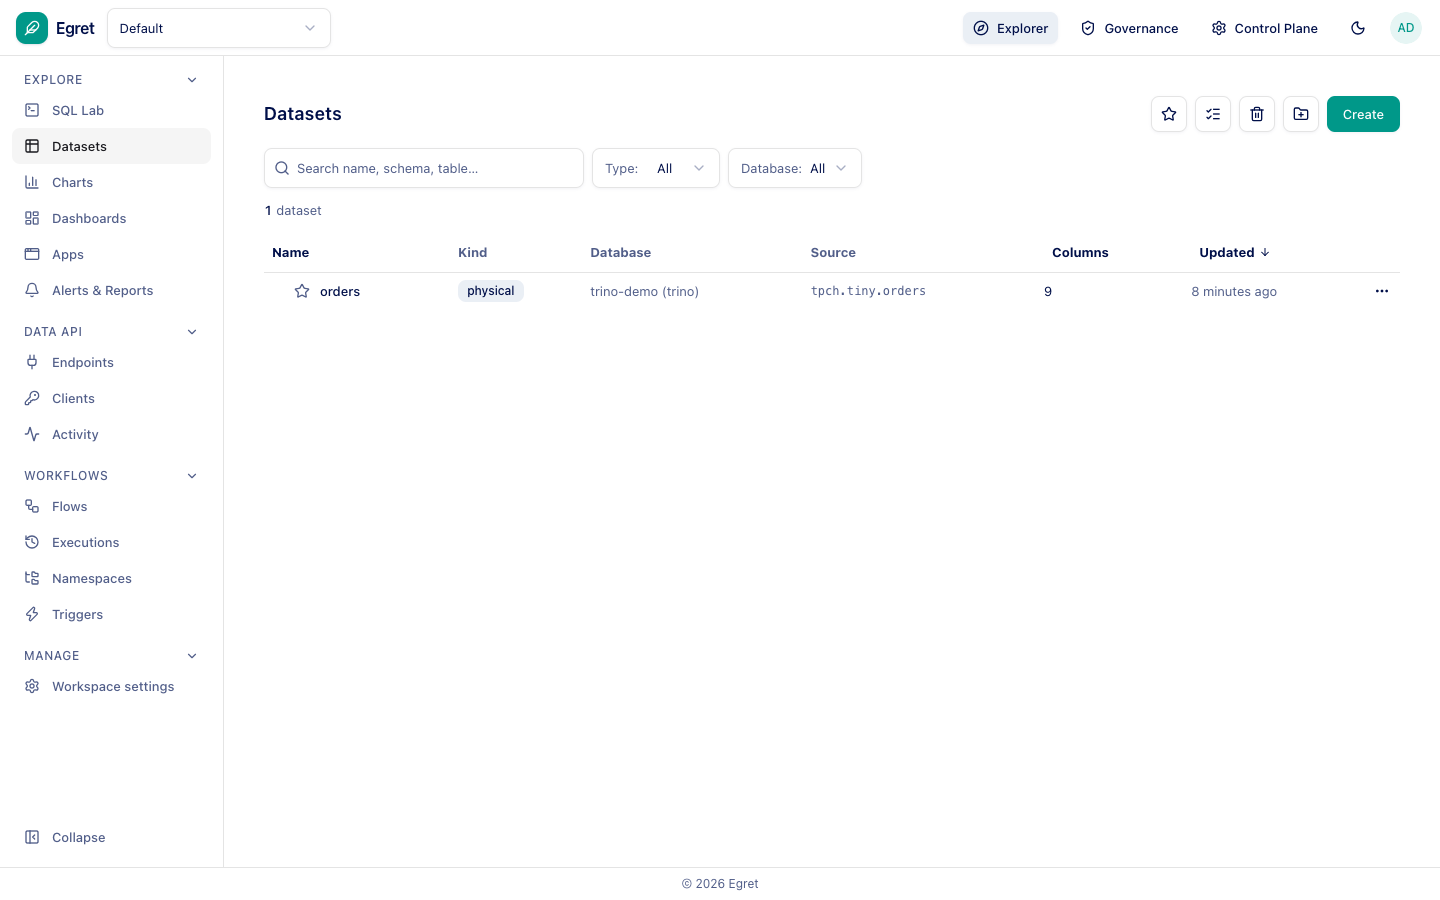Open Clients page
The width and height of the screenshot is (1440, 900).
(x=112, y=398)
